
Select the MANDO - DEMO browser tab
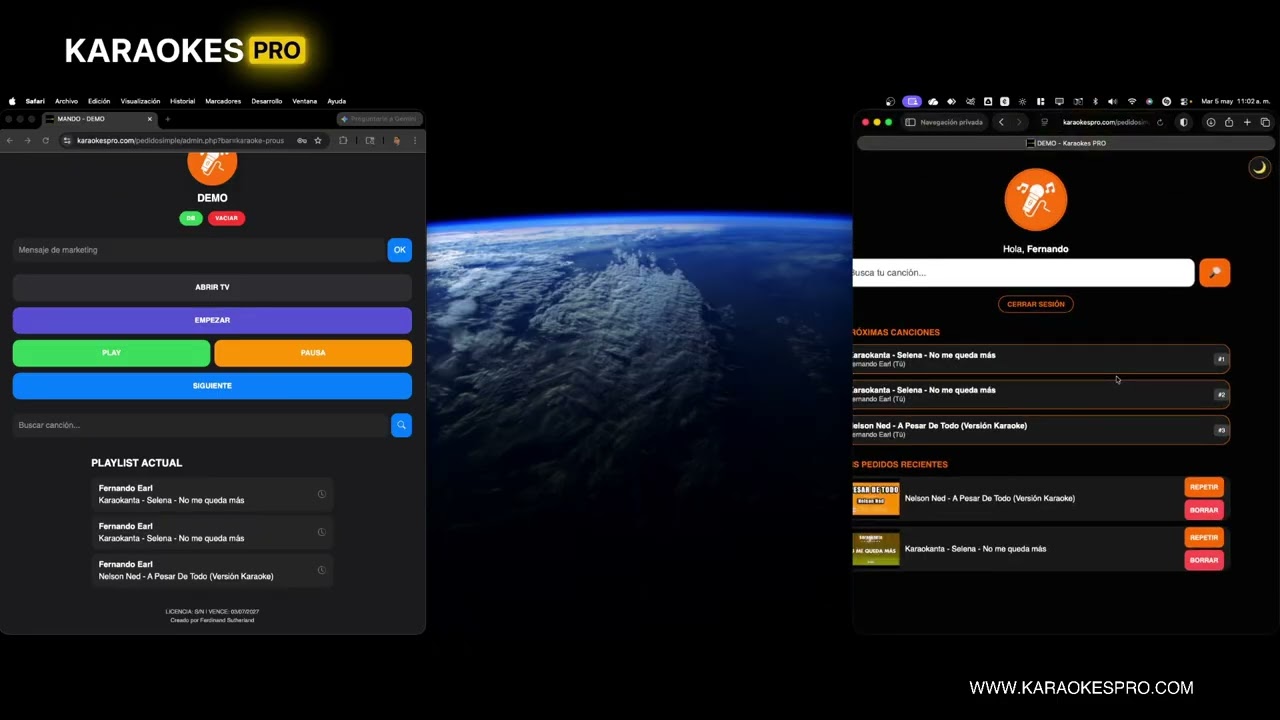(98, 119)
